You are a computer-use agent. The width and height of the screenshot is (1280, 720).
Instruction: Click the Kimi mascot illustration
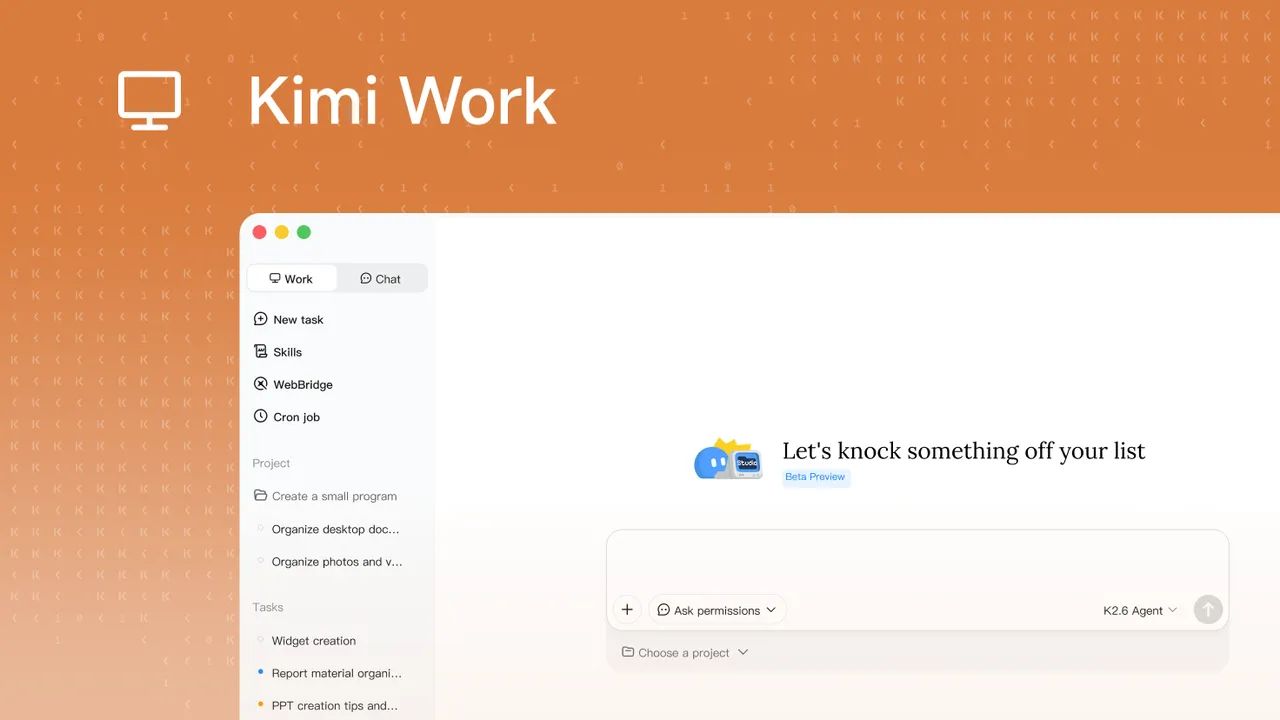pos(728,459)
